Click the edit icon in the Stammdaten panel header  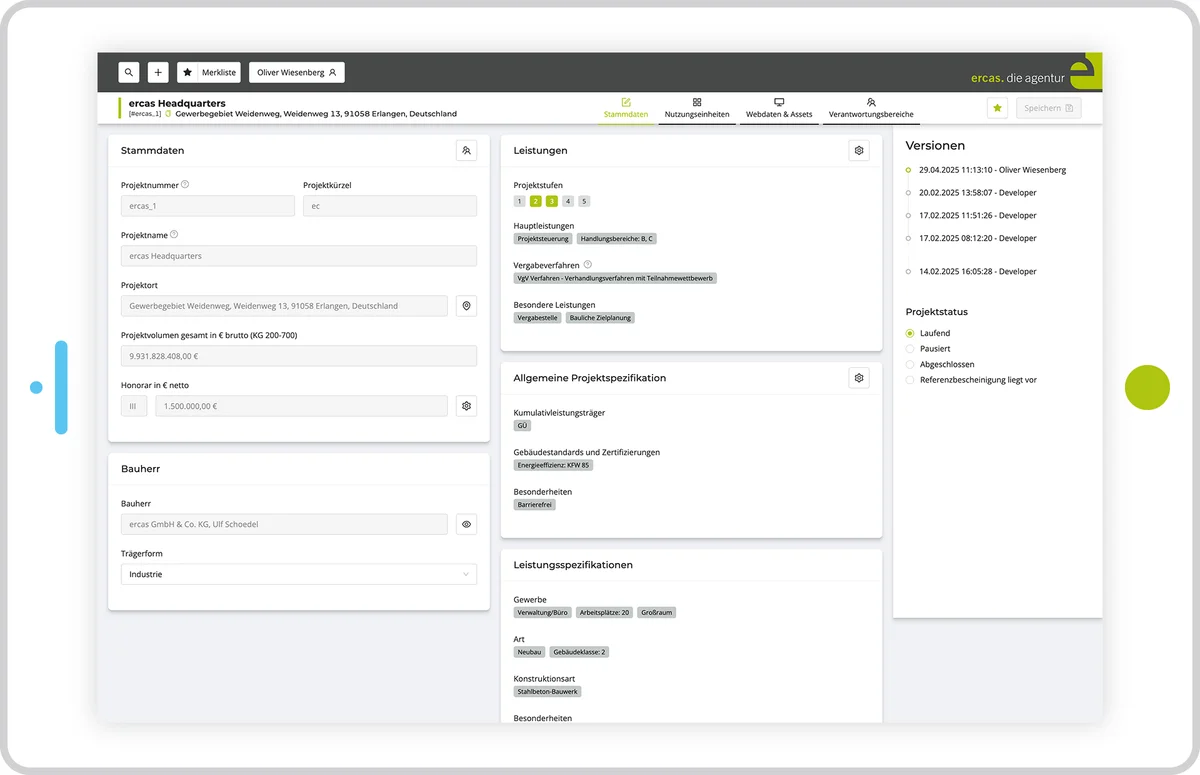click(465, 150)
